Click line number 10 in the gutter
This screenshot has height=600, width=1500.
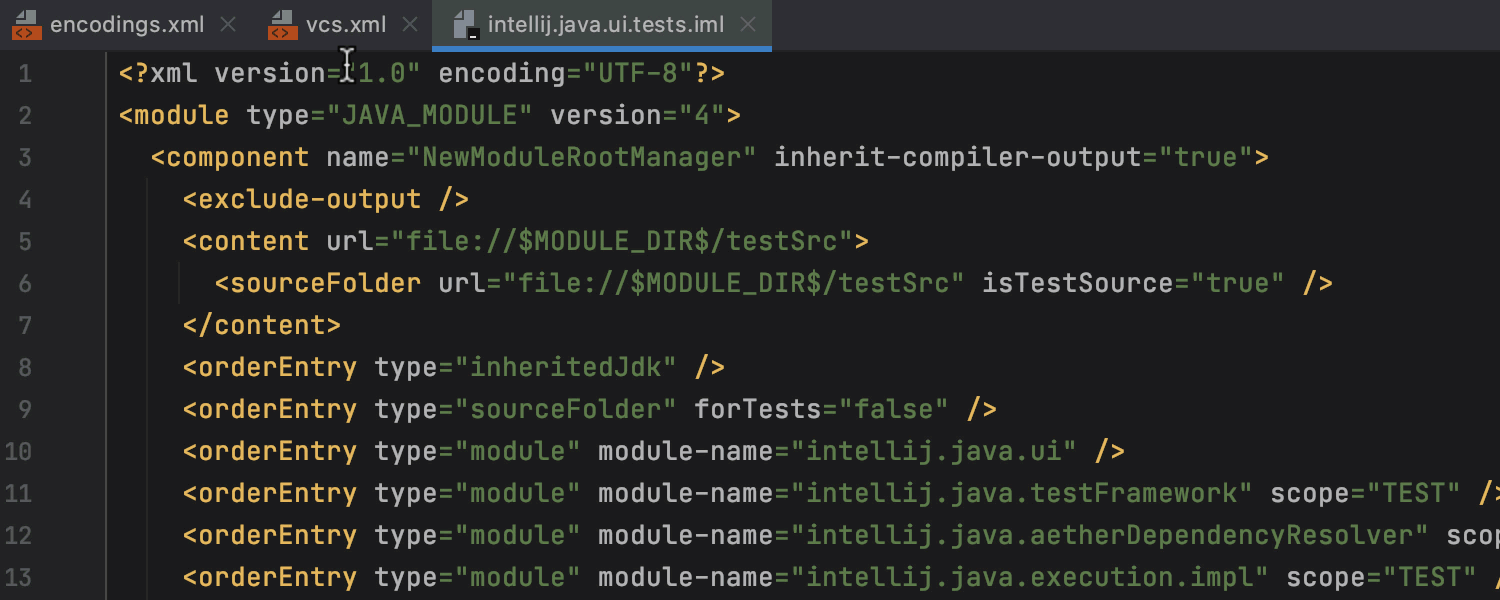pyautogui.click(x=18, y=452)
